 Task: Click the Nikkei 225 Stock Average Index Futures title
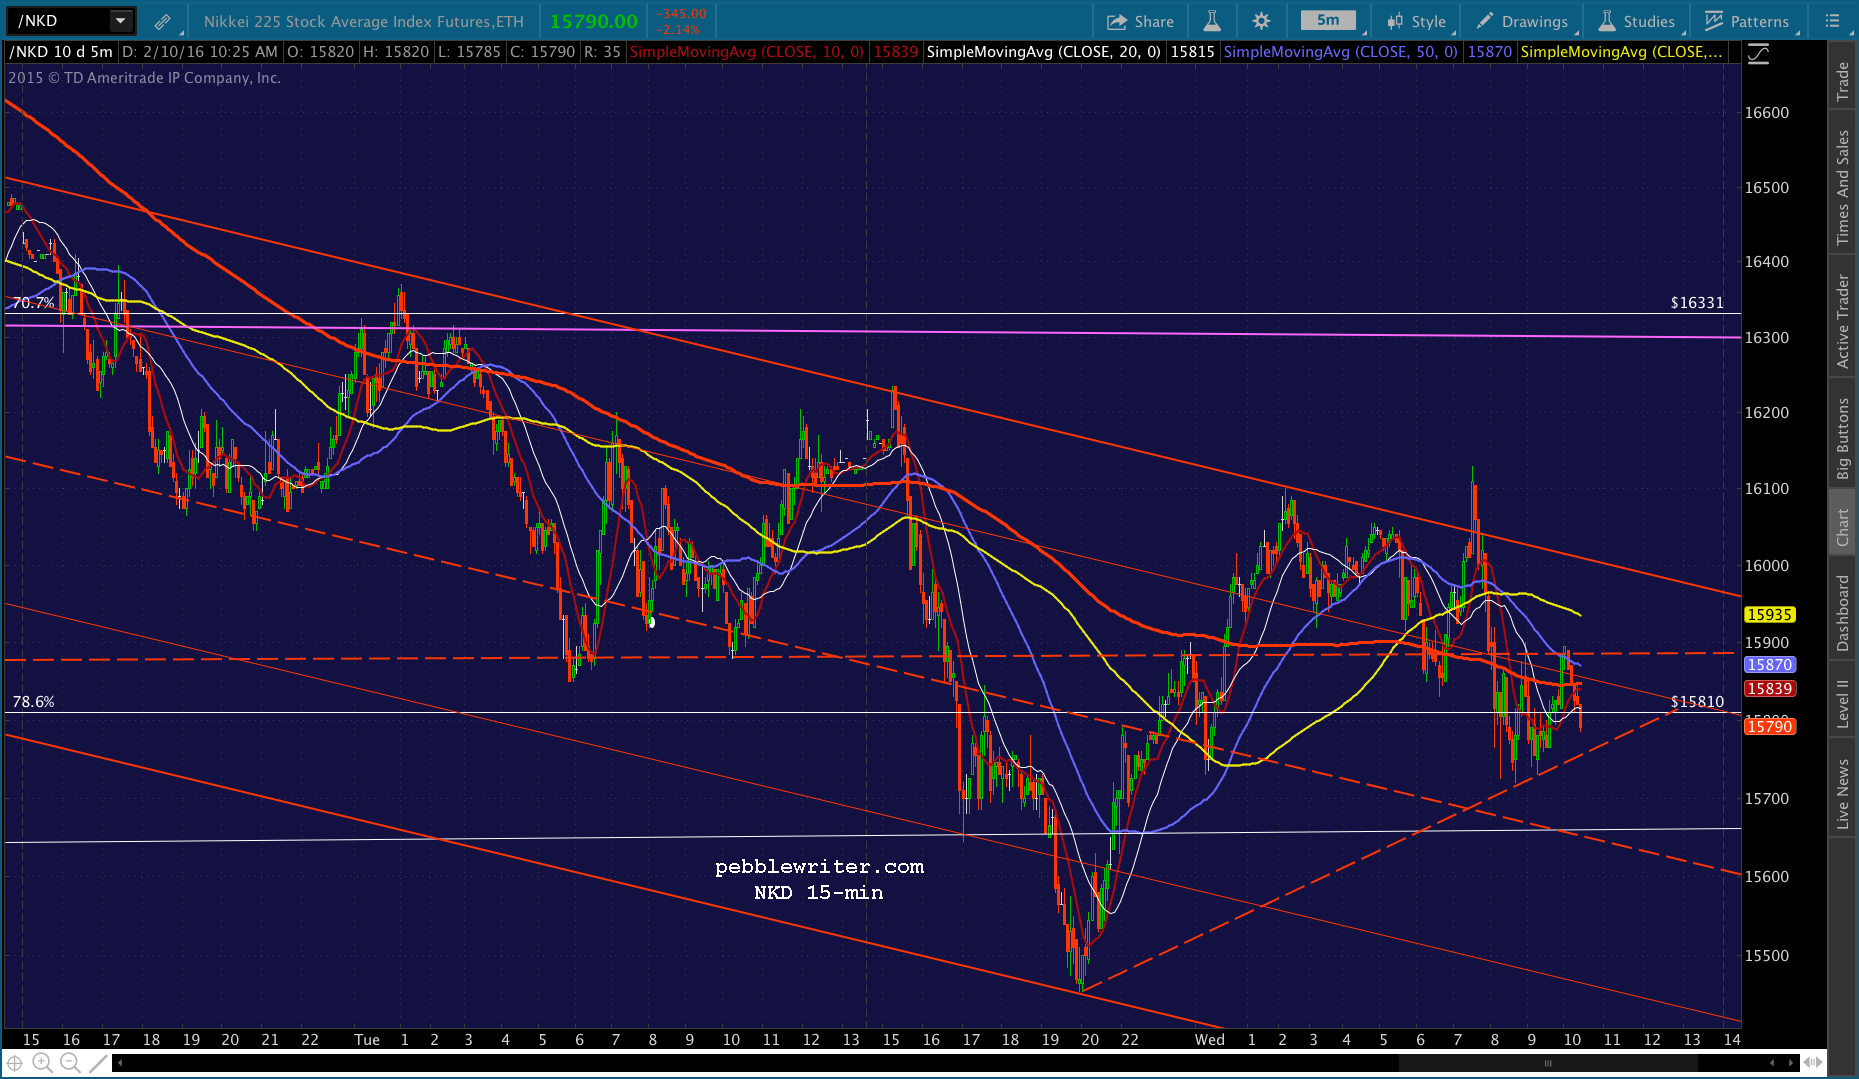pyautogui.click(x=363, y=21)
